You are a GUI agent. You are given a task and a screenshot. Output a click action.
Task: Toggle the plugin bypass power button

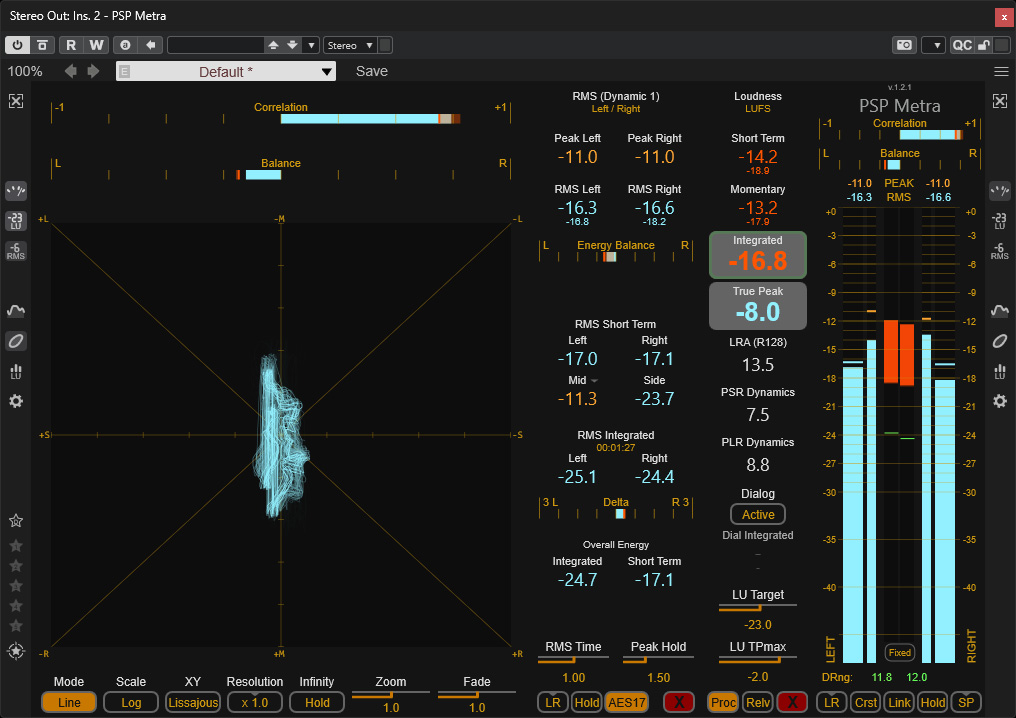click(x=17, y=45)
